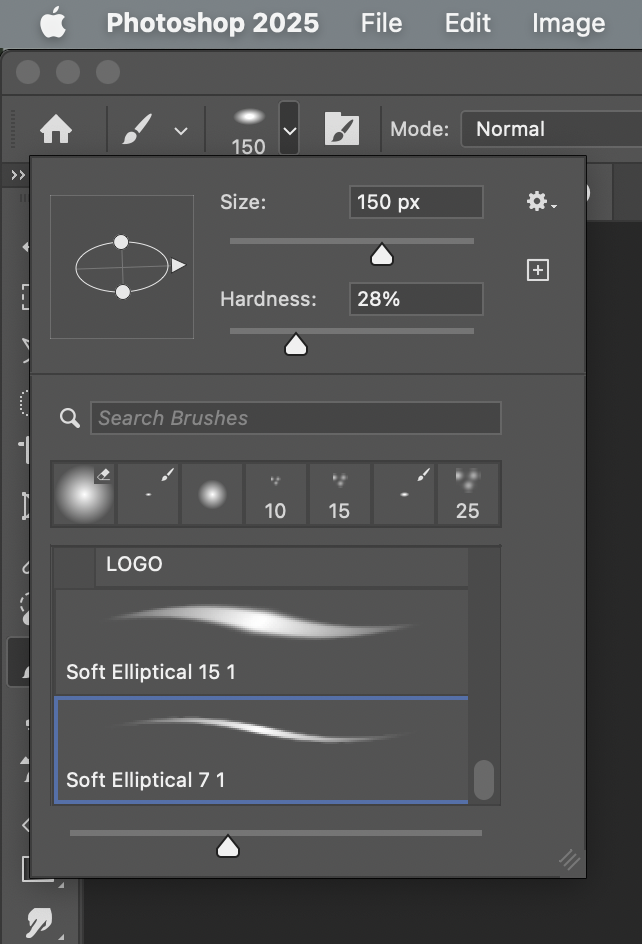This screenshot has height=944, width=642.
Task: Select the Soft Elliptical 15 1 brush
Action: 260,640
